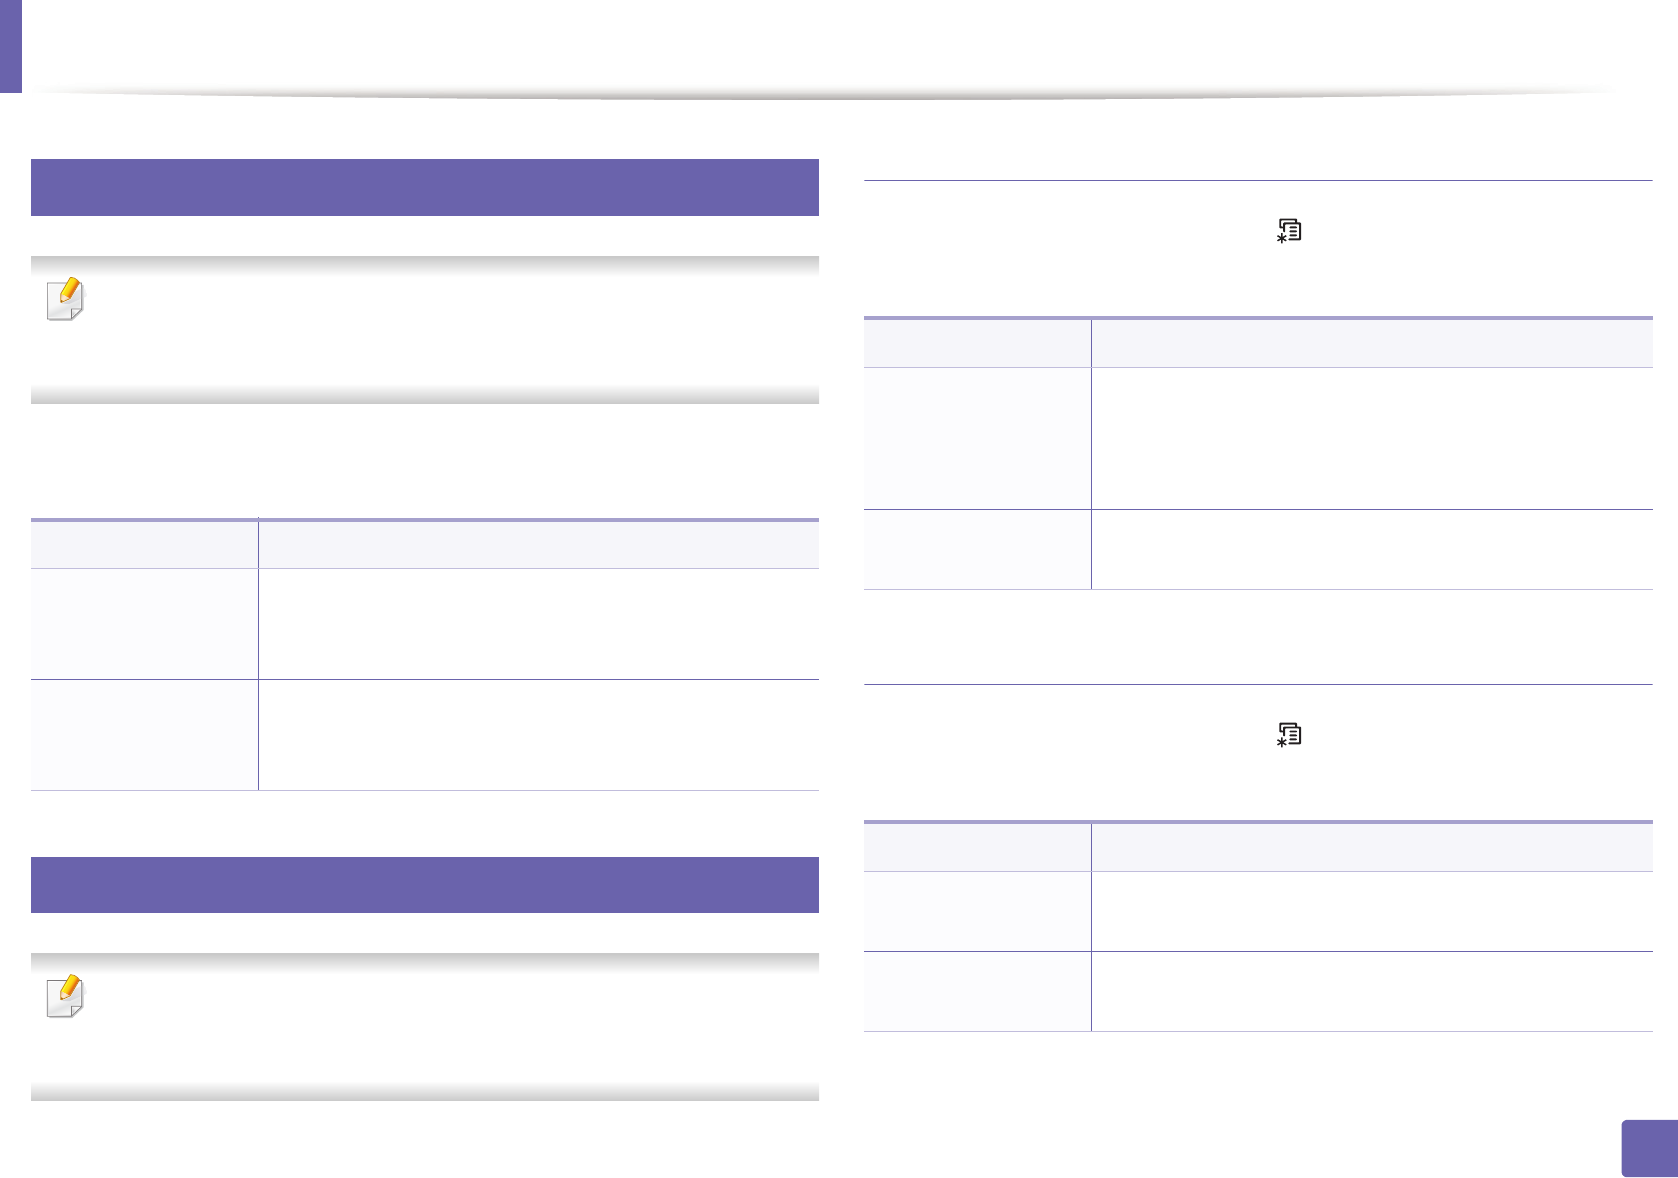The image size is (1678, 1178).
Task: Click the tall row's wide cell in first right table
Action: click(x=1372, y=438)
